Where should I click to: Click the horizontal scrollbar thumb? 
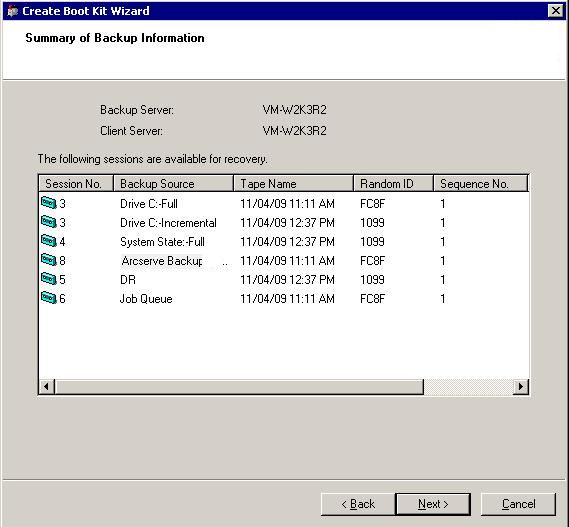[x=239, y=387]
